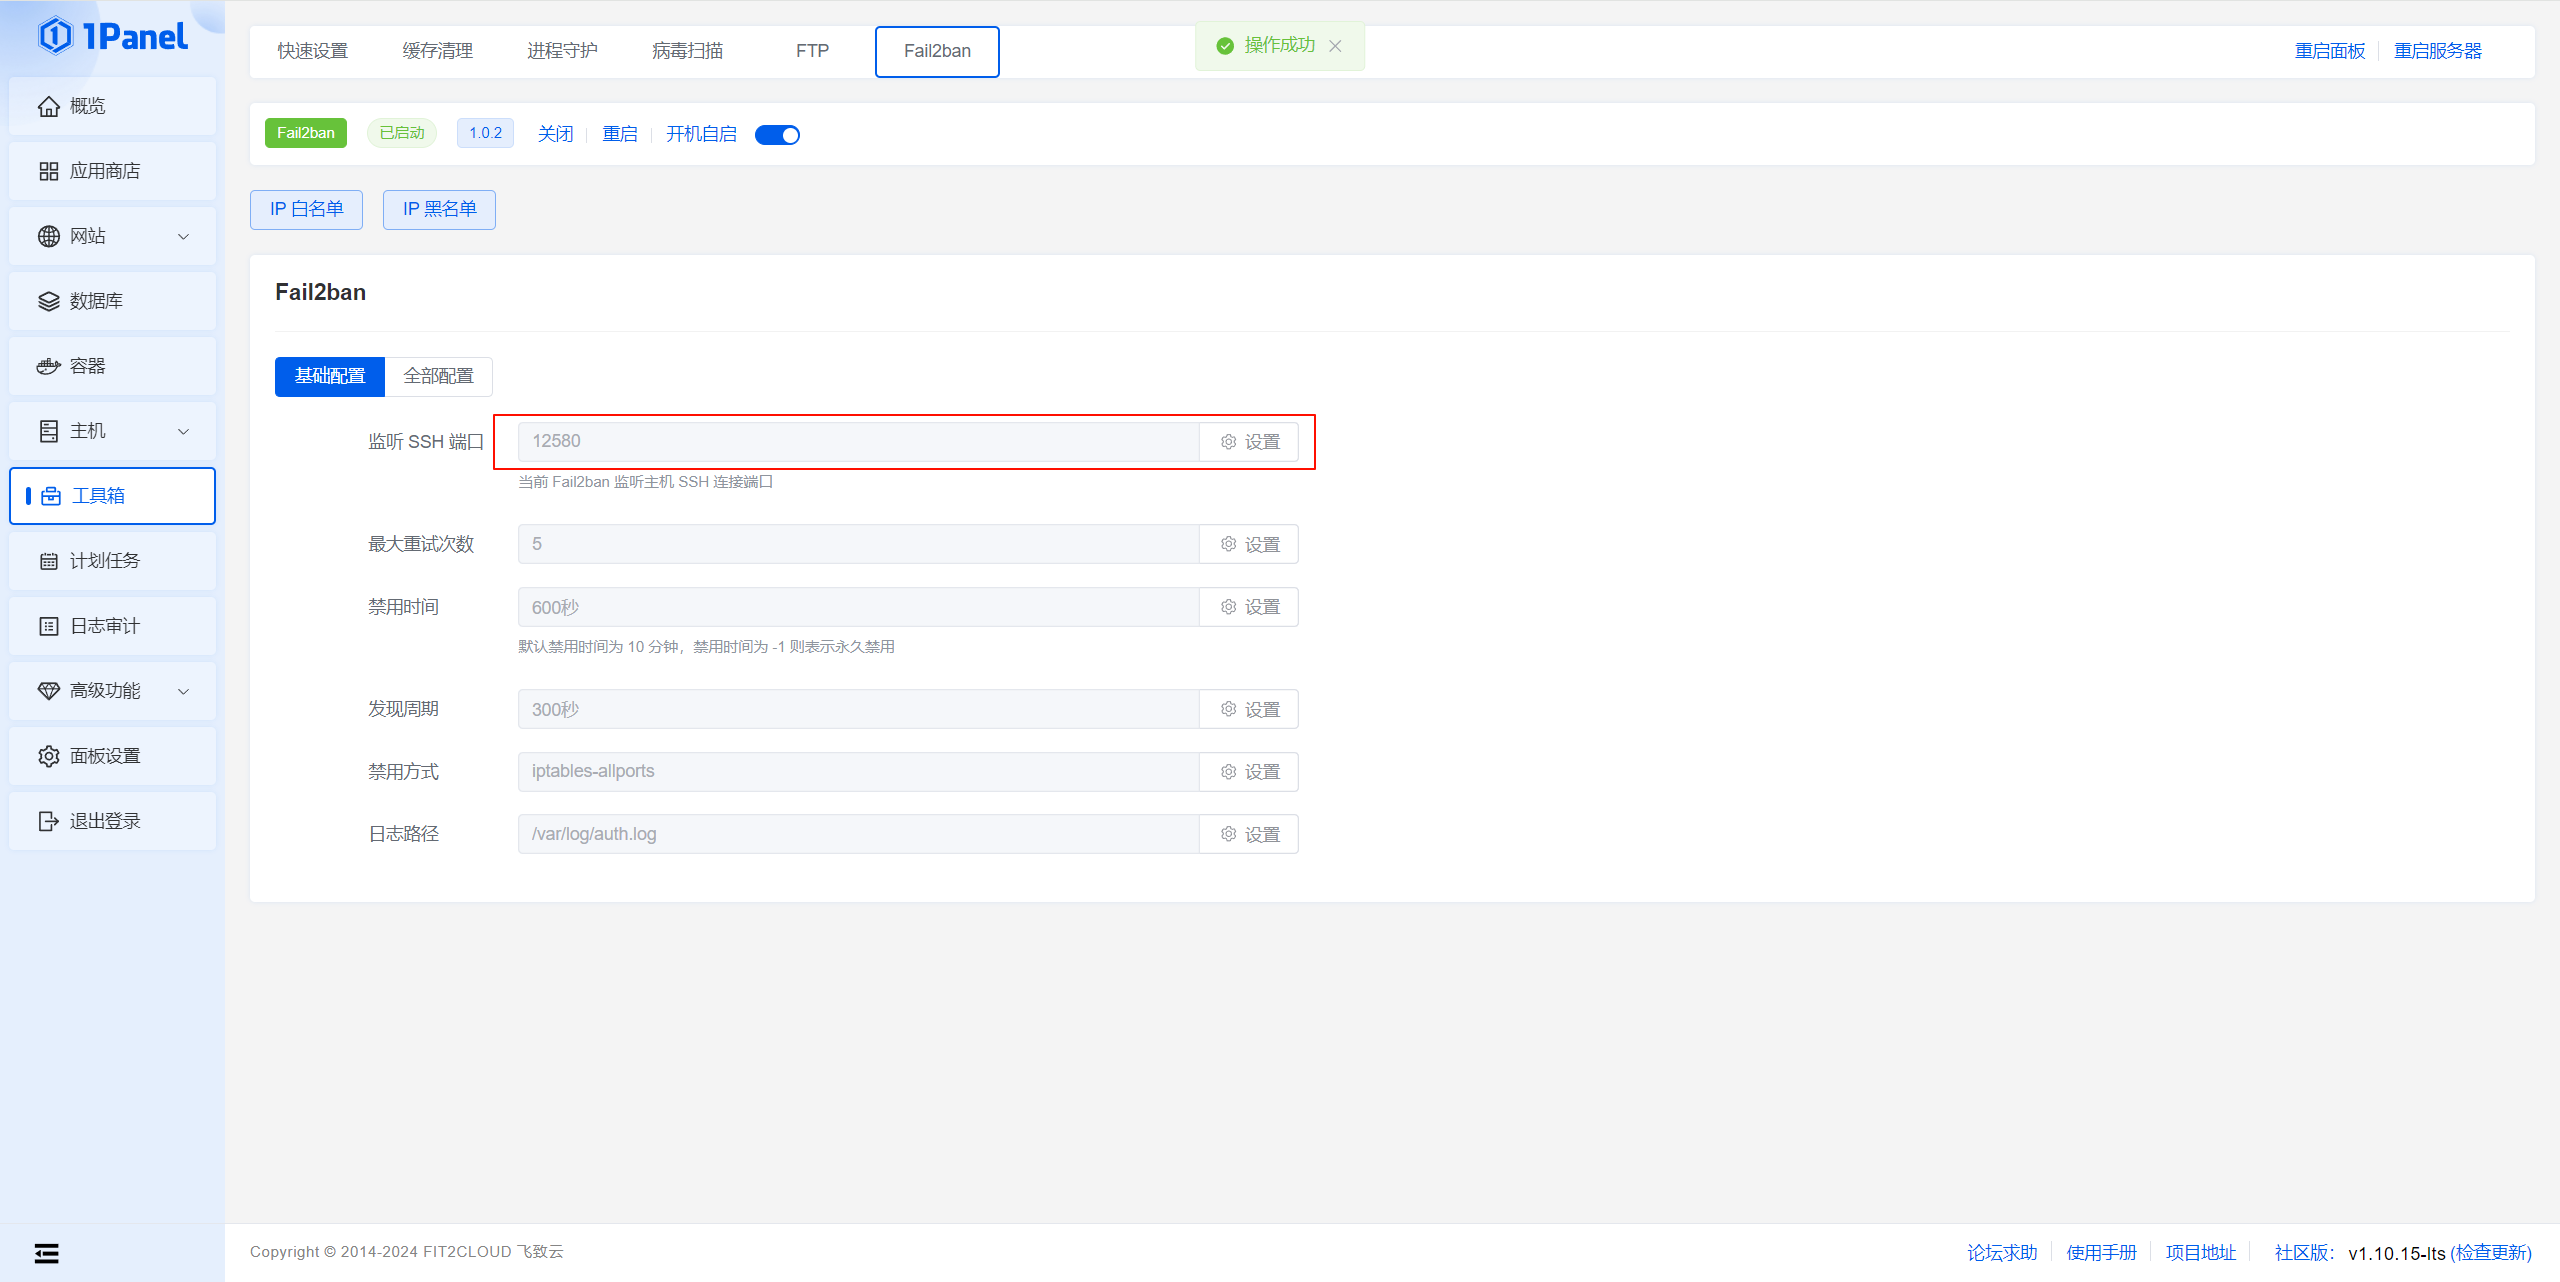Click the 1Panel logo
2560x1282 pixels.
(x=112, y=36)
